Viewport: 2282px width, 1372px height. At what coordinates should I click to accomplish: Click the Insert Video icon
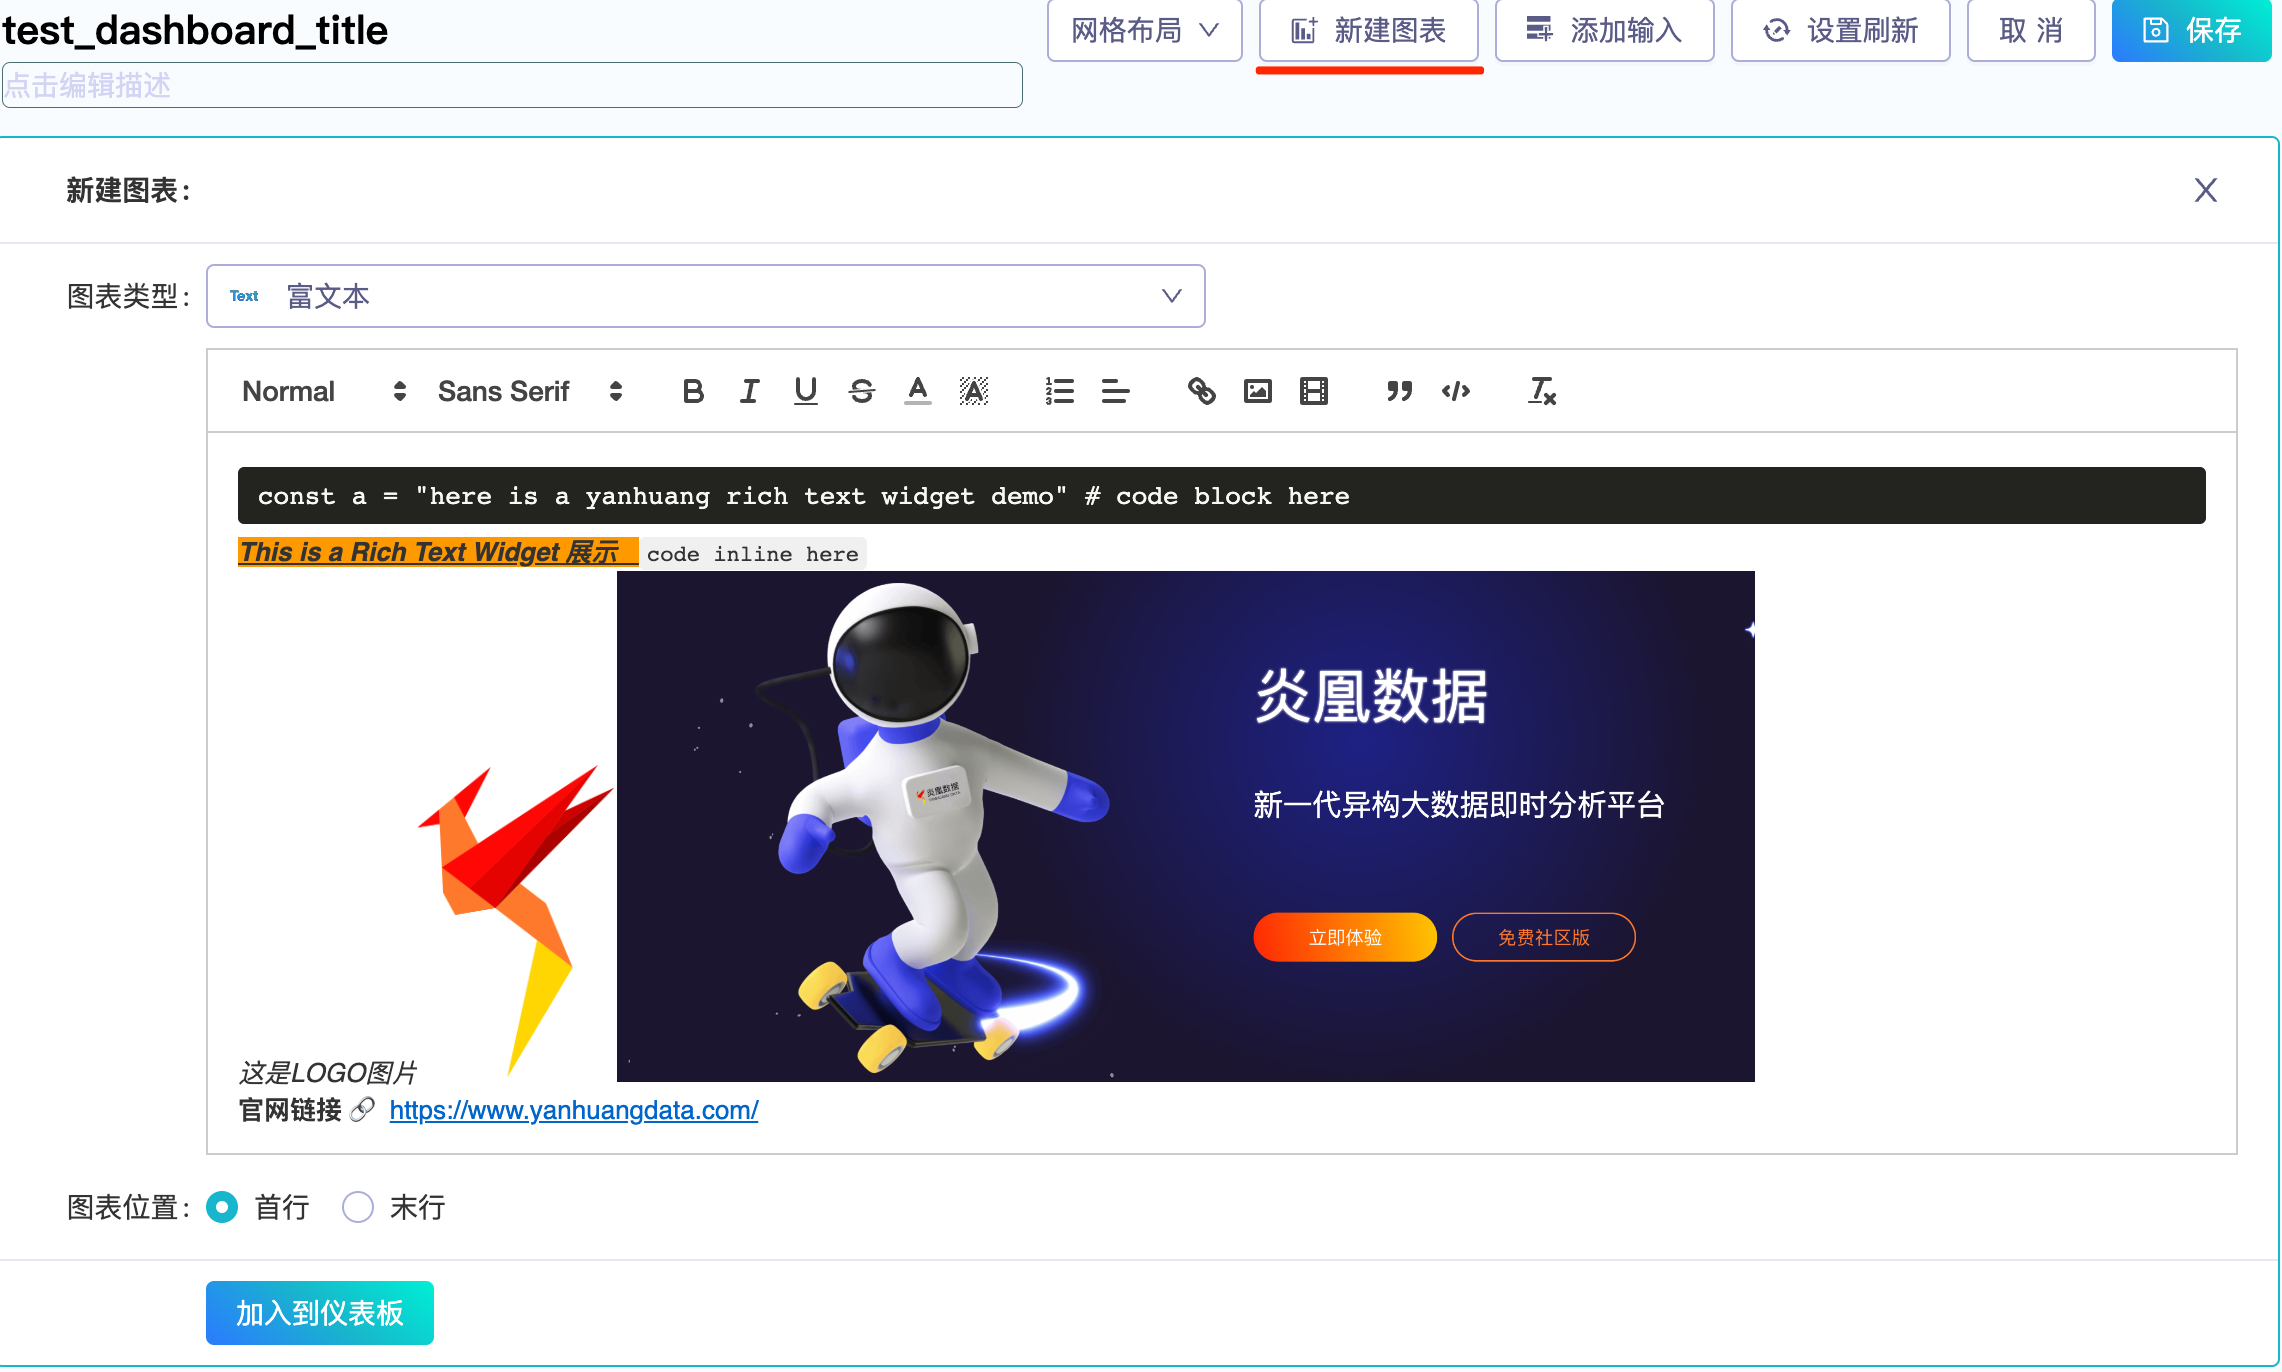pyautogui.click(x=1312, y=391)
